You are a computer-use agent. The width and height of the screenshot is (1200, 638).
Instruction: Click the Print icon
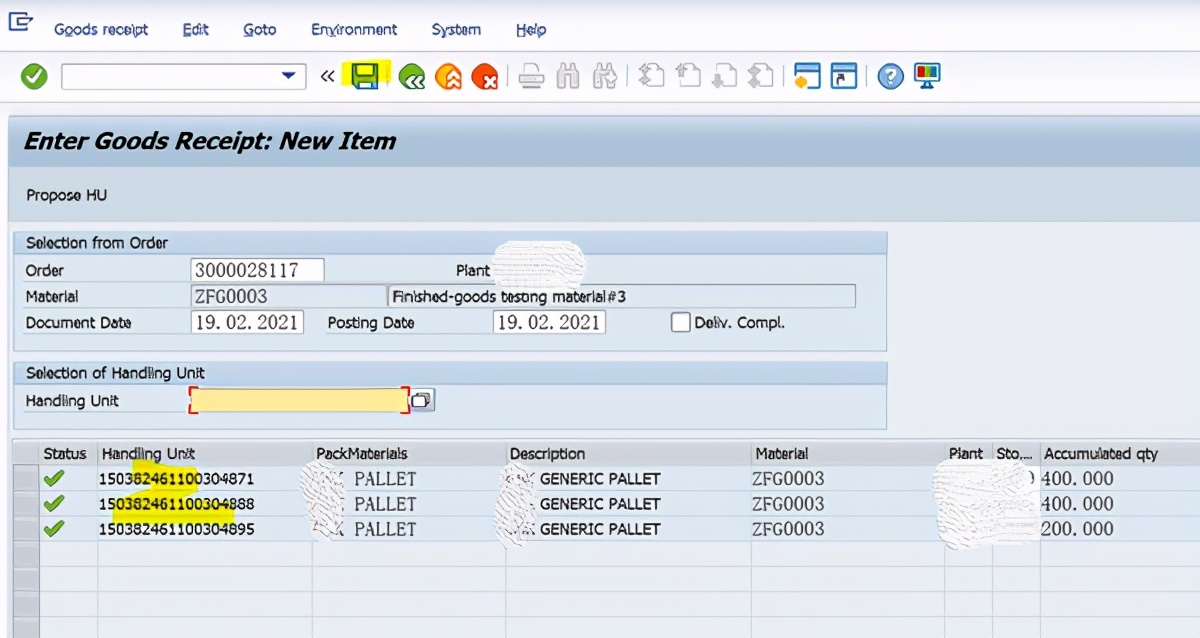(531, 77)
